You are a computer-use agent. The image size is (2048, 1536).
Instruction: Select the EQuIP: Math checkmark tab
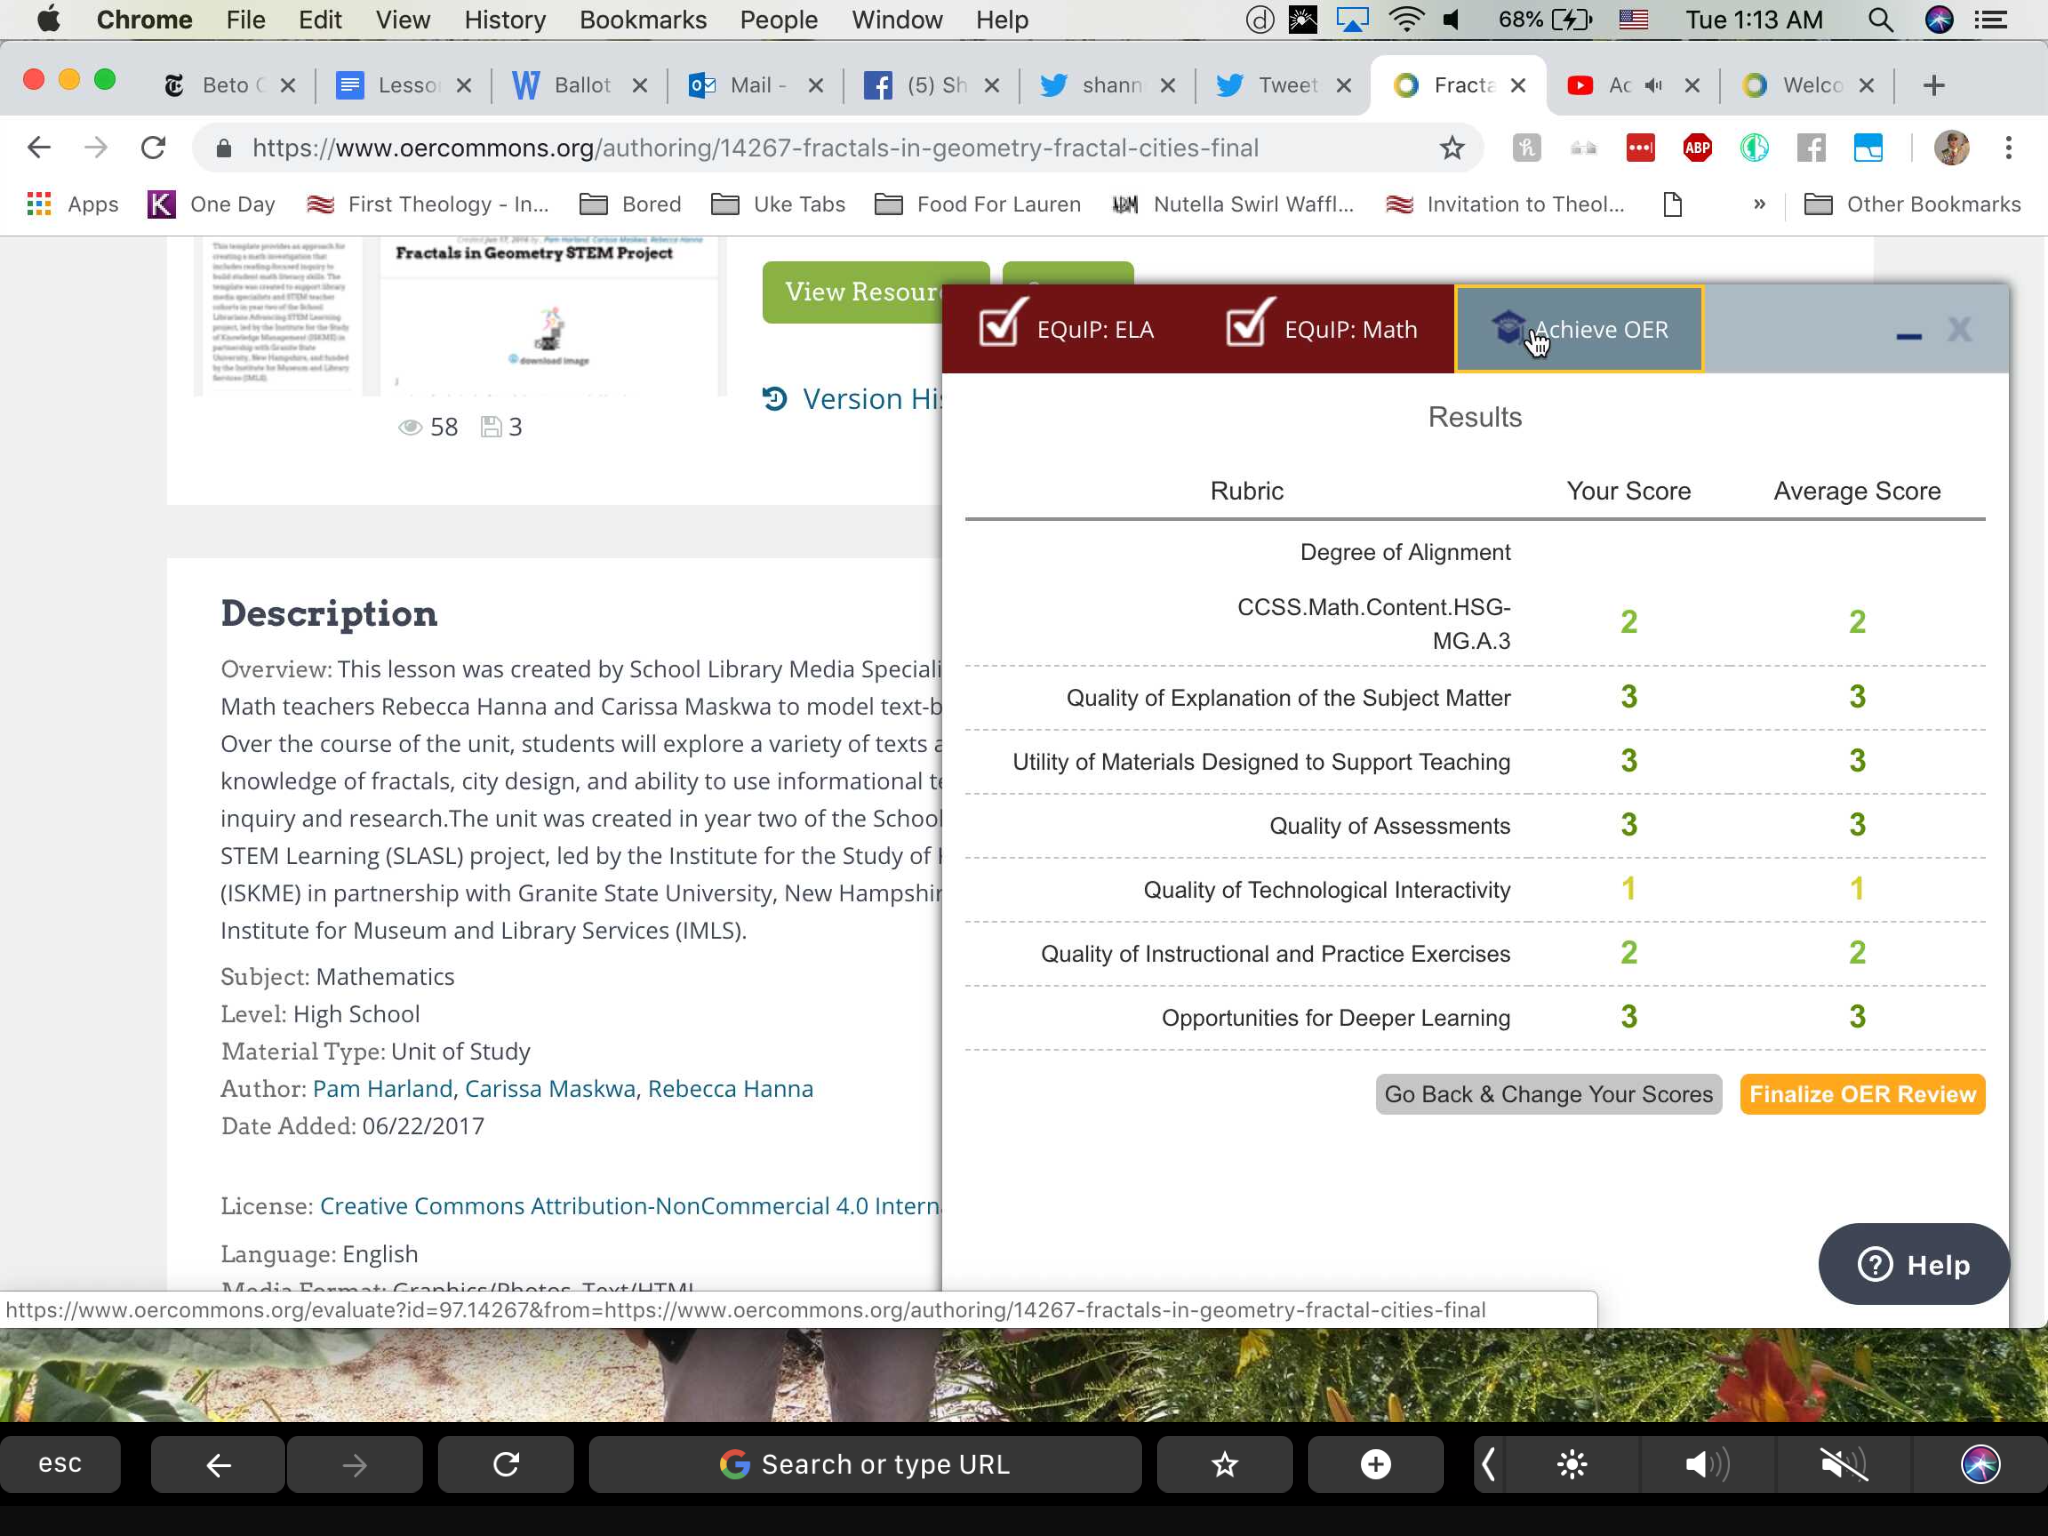(1322, 328)
